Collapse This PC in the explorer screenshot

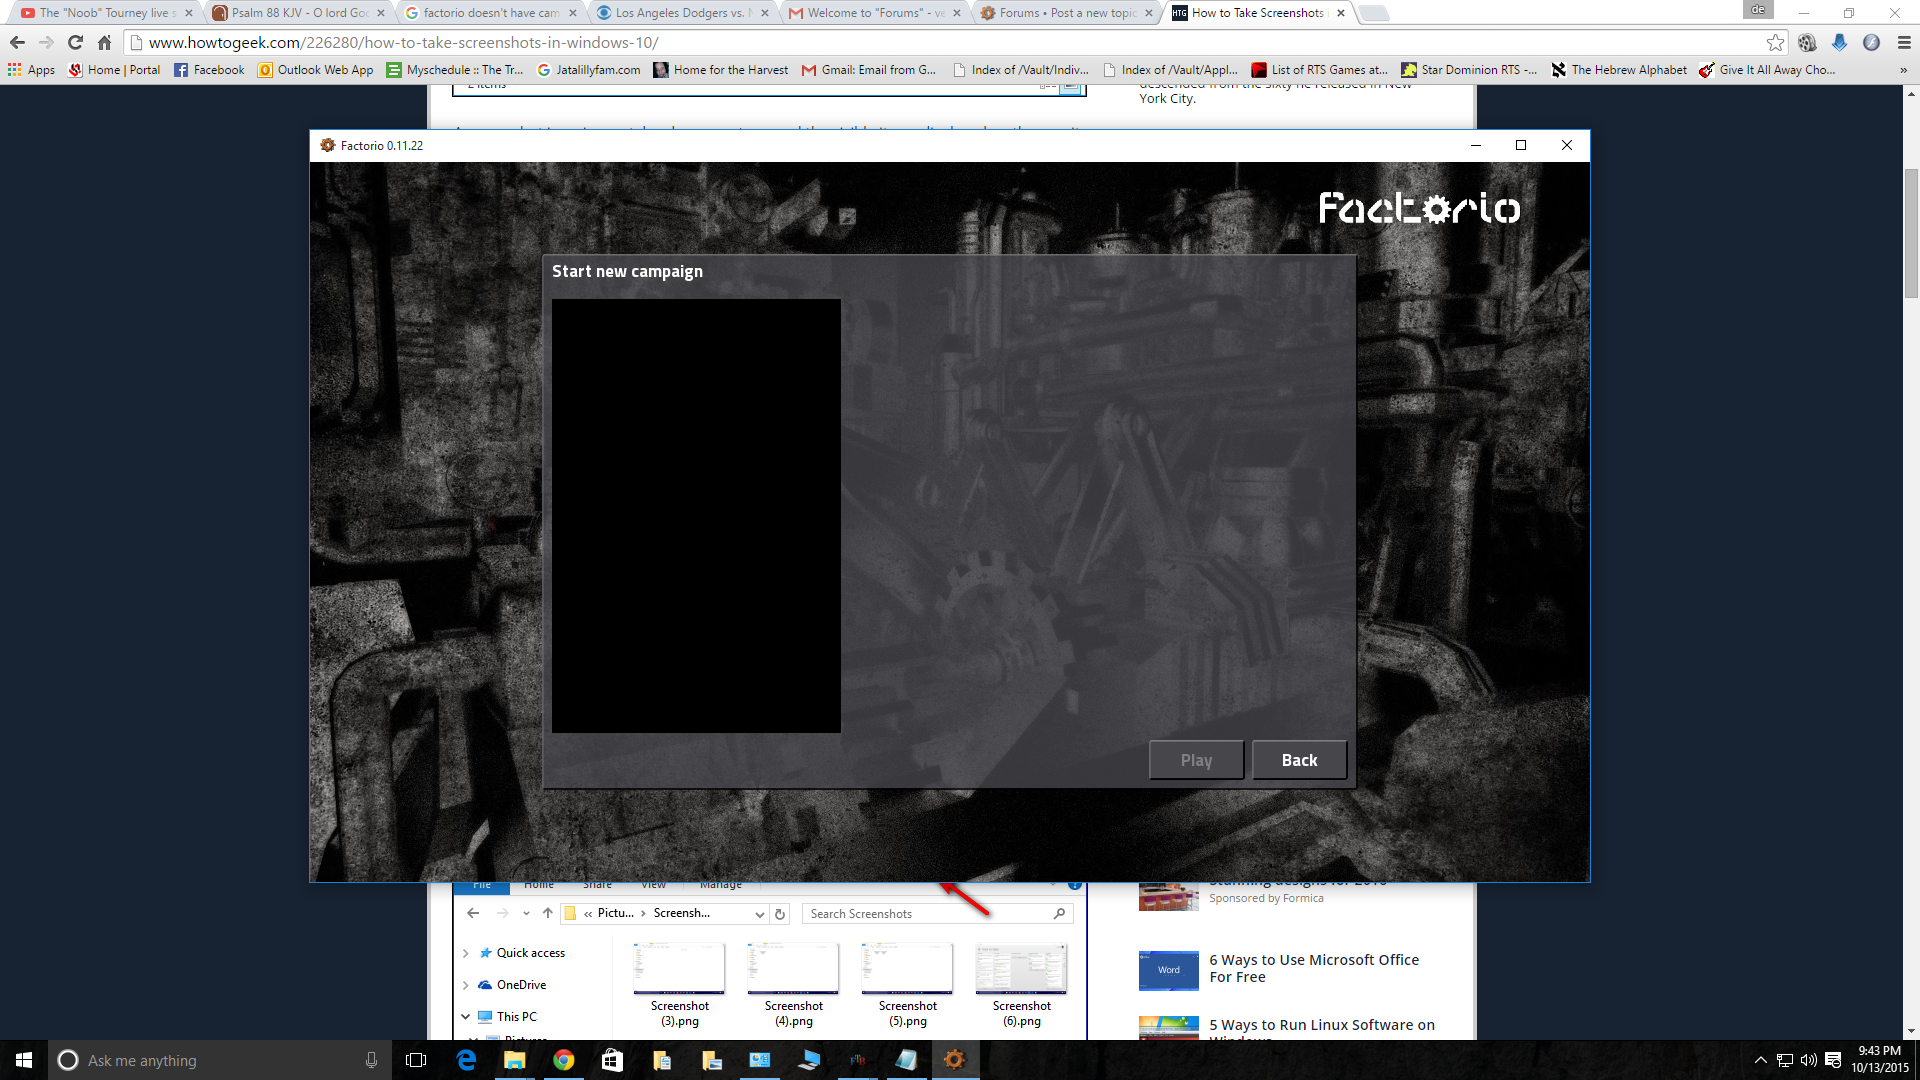466,1016
